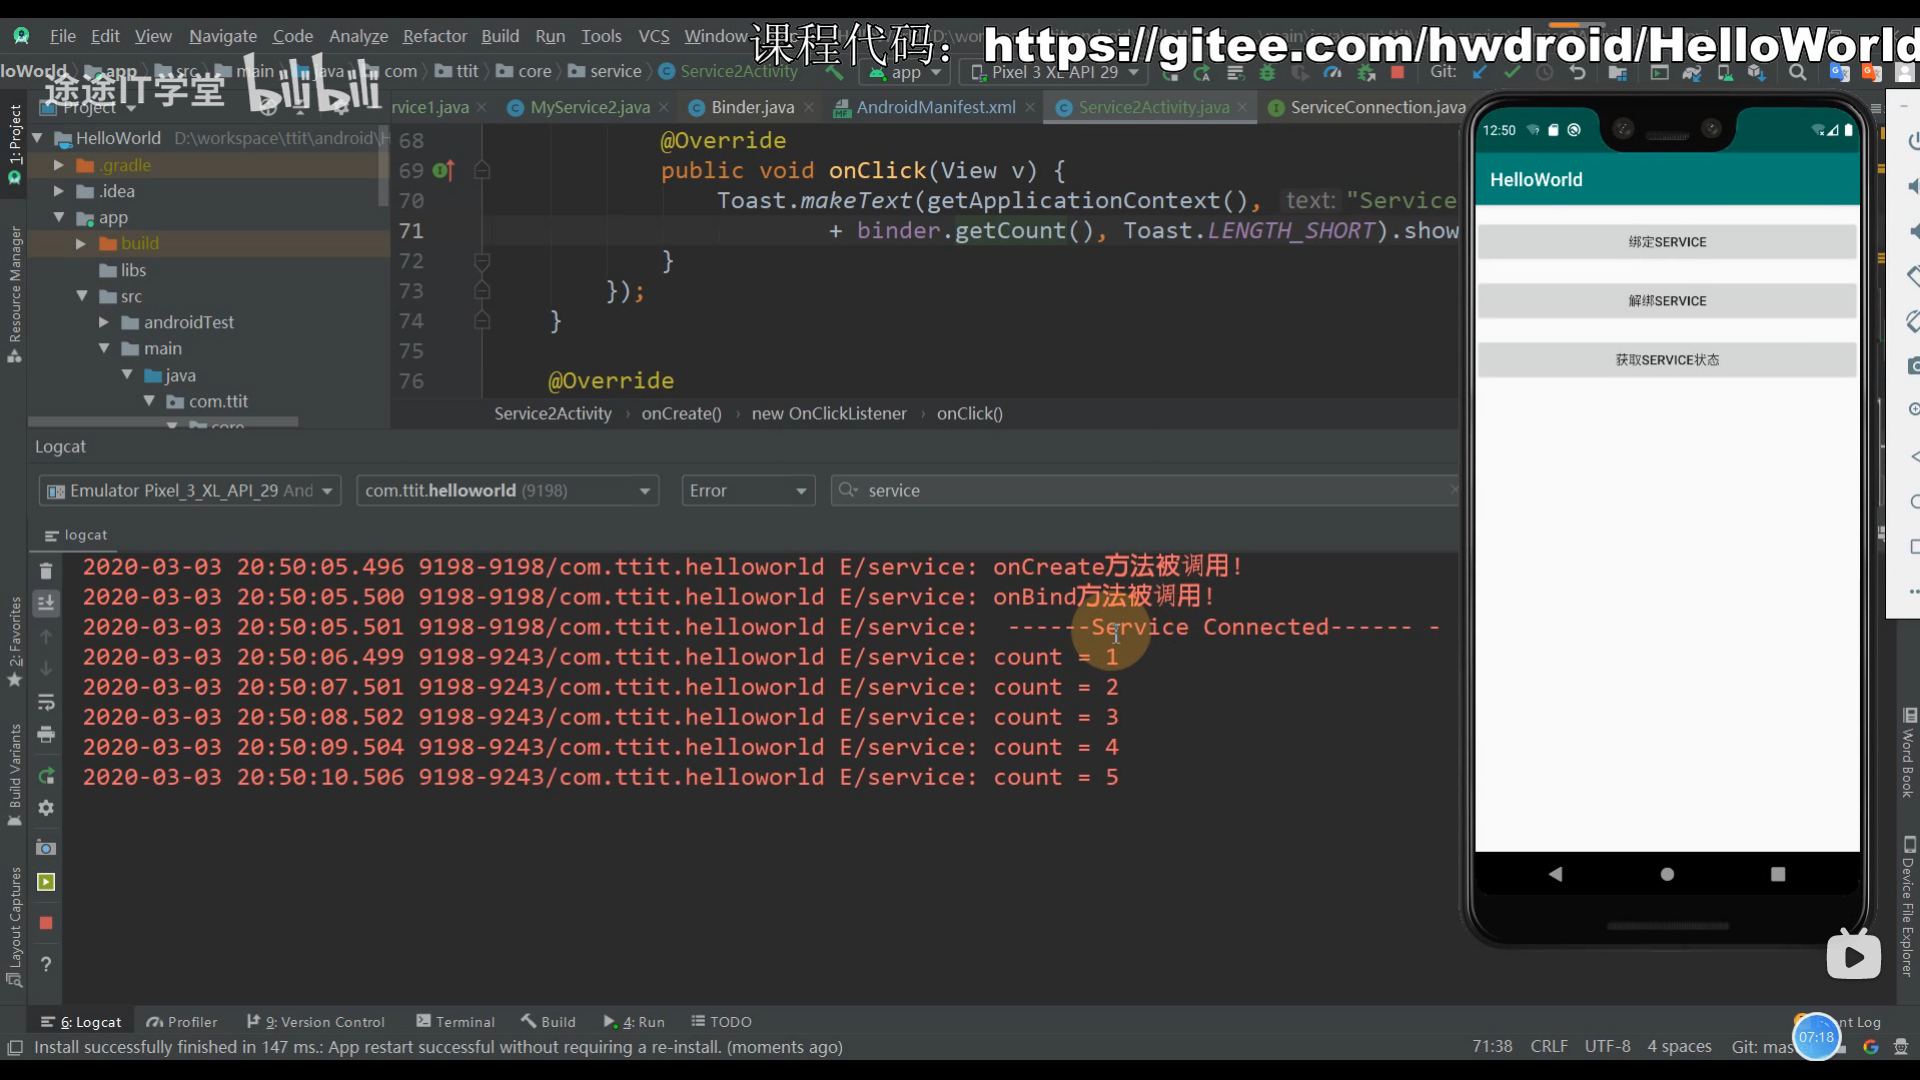Take a screen capture with camera icon

point(46,848)
